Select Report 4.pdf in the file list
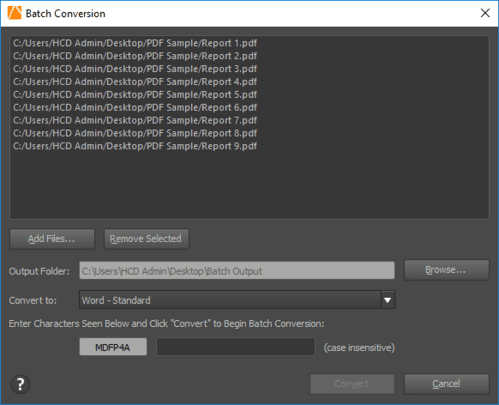The image size is (499, 405). [135, 82]
